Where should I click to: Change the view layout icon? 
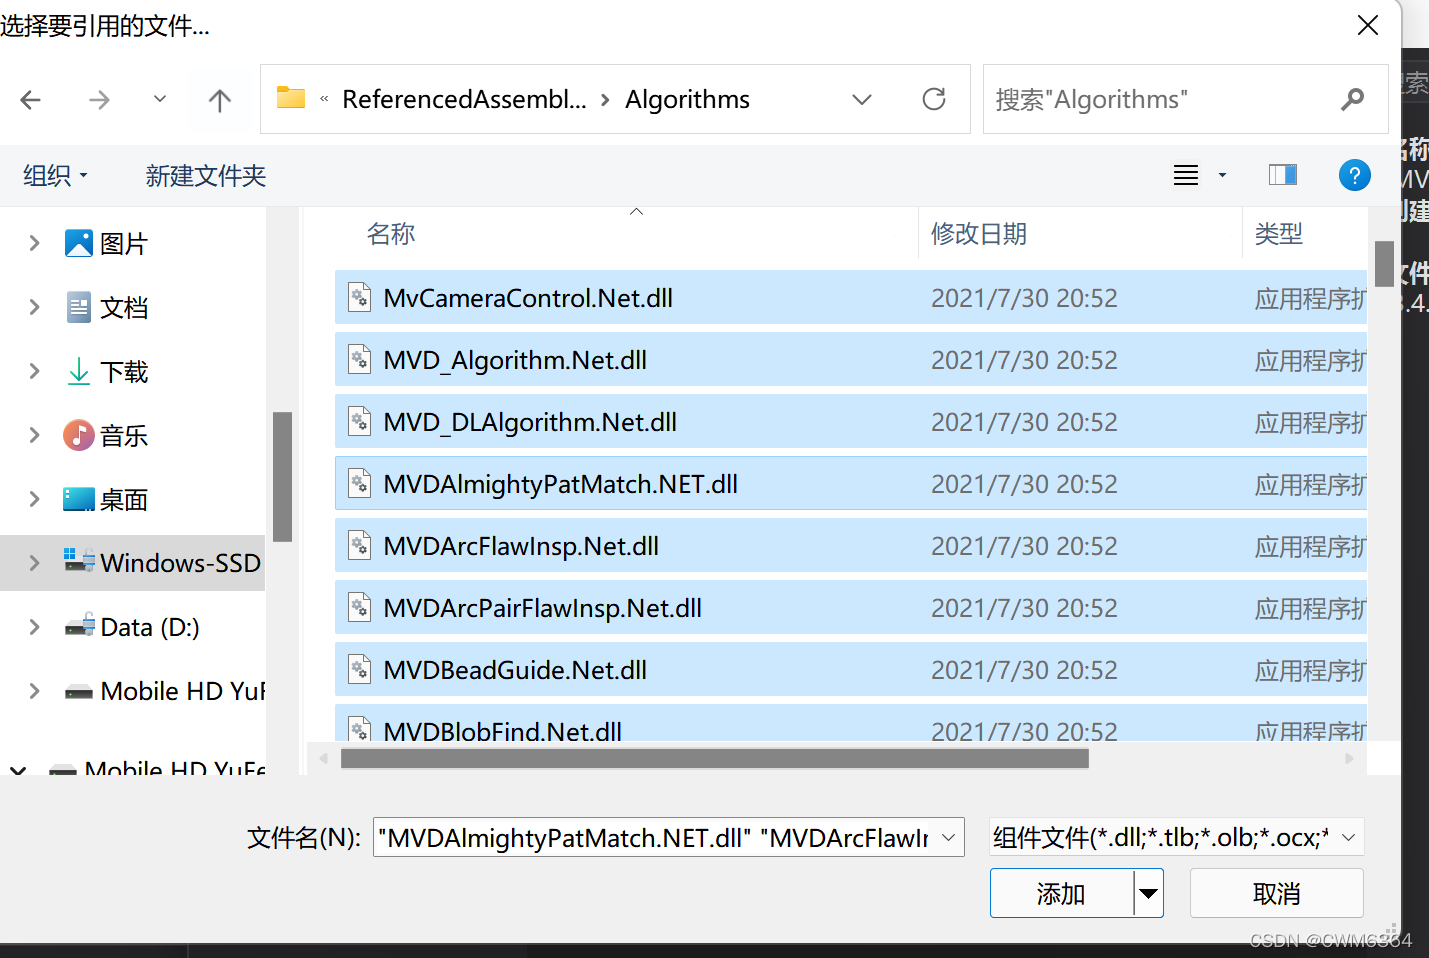(1186, 176)
